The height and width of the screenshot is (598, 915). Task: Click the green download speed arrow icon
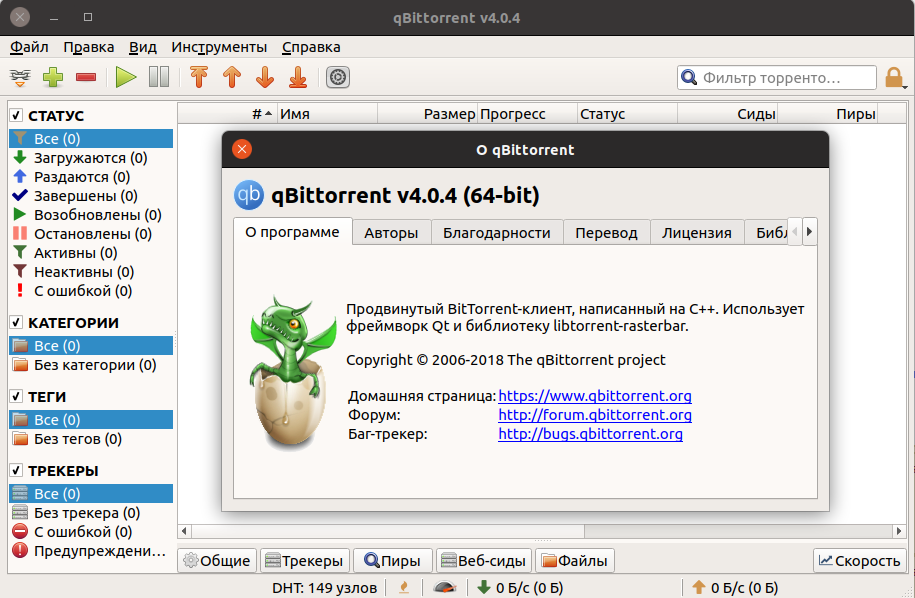(x=484, y=587)
